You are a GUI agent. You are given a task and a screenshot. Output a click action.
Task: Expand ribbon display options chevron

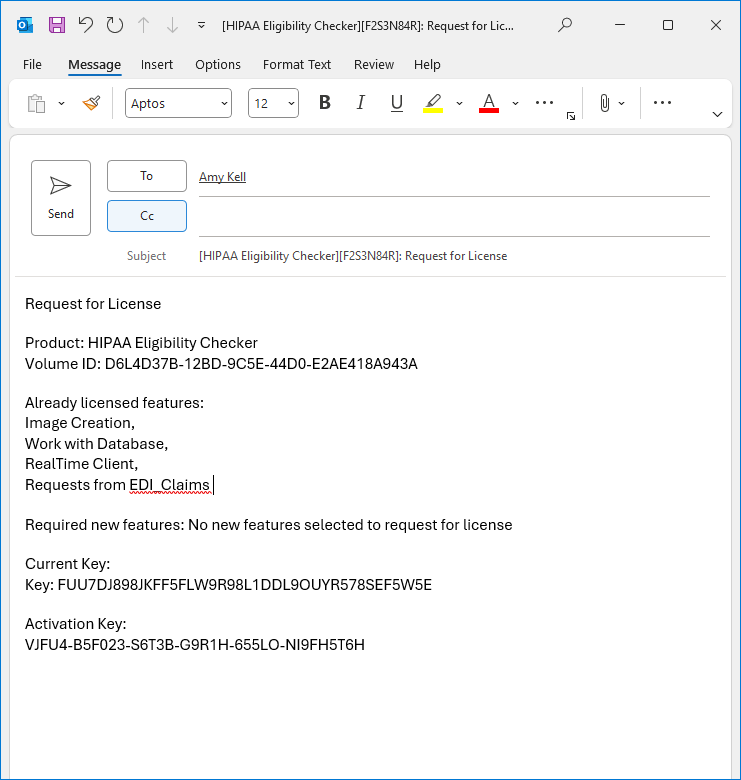pyautogui.click(x=717, y=114)
